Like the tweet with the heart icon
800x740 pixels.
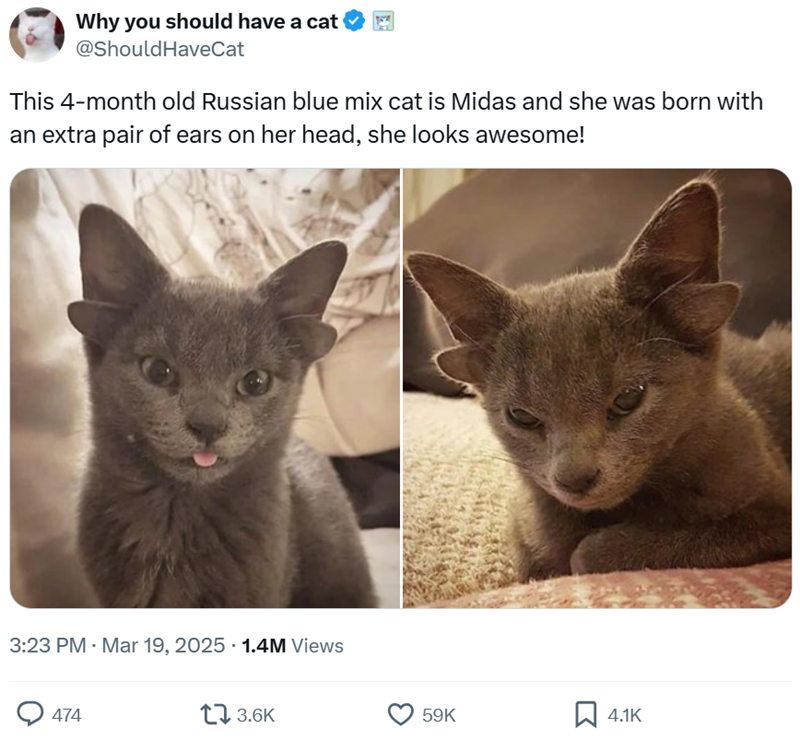pos(400,714)
